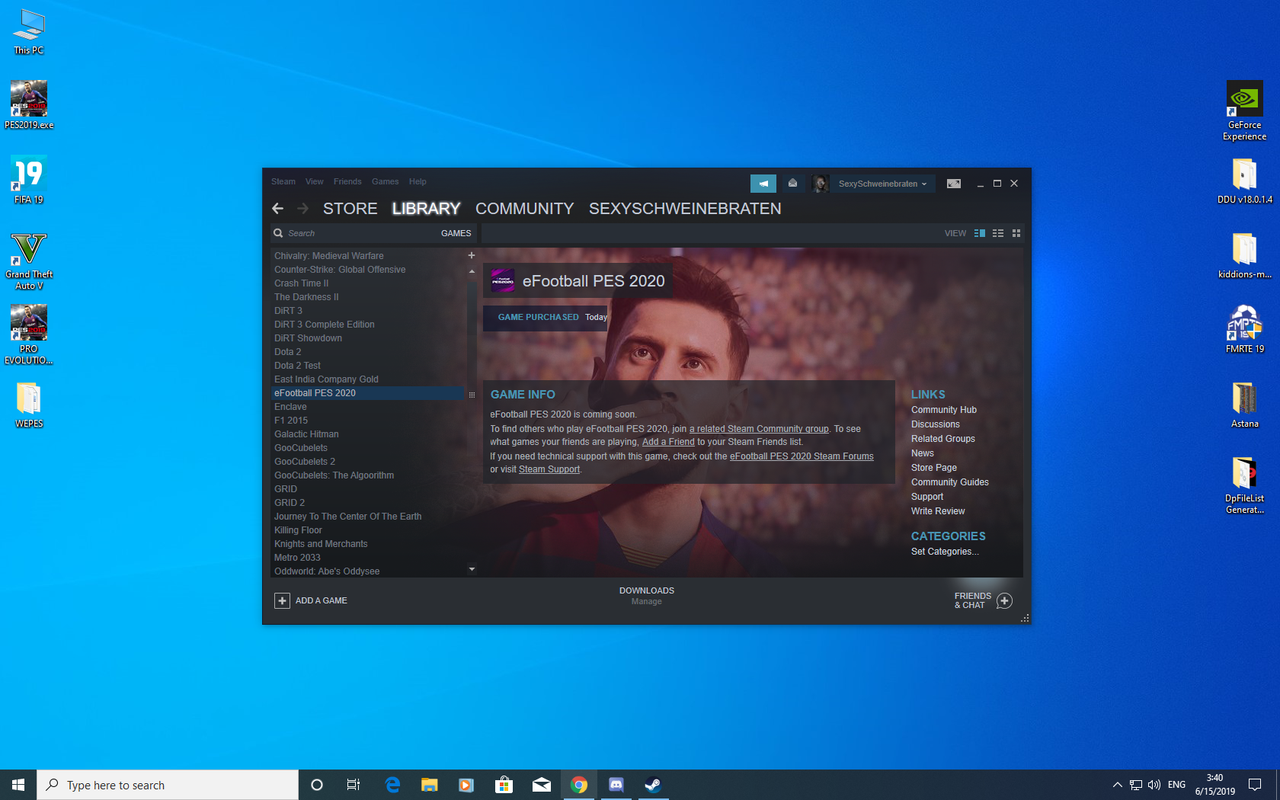Select F1 2015 in the games list
This screenshot has width=1280, height=800.
[293, 420]
